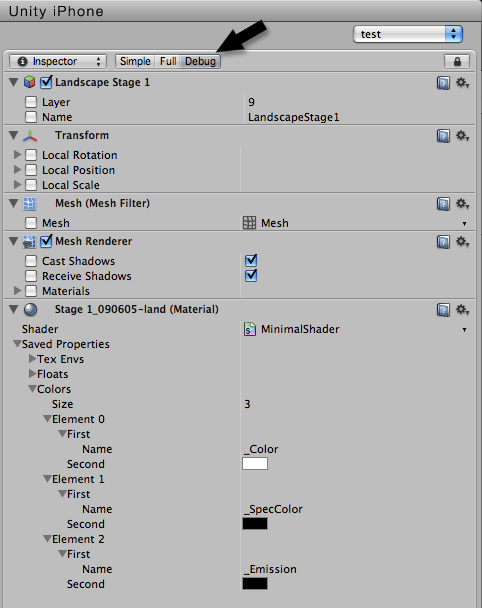Click the Transform axes icon

30,136
